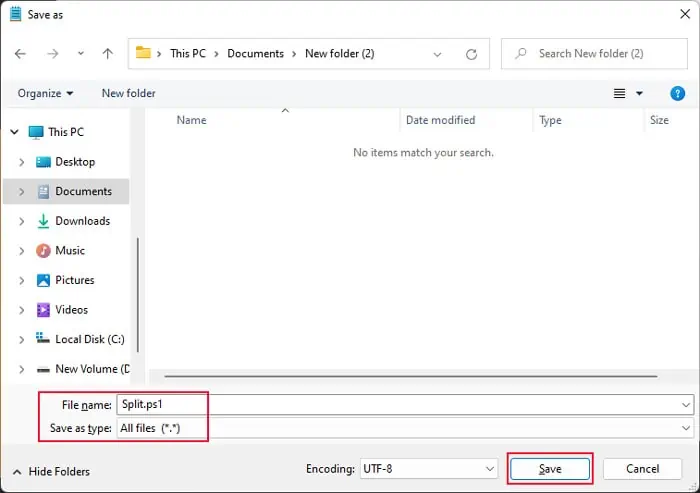
Task: Click the Save button
Action: tap(550, 469)
